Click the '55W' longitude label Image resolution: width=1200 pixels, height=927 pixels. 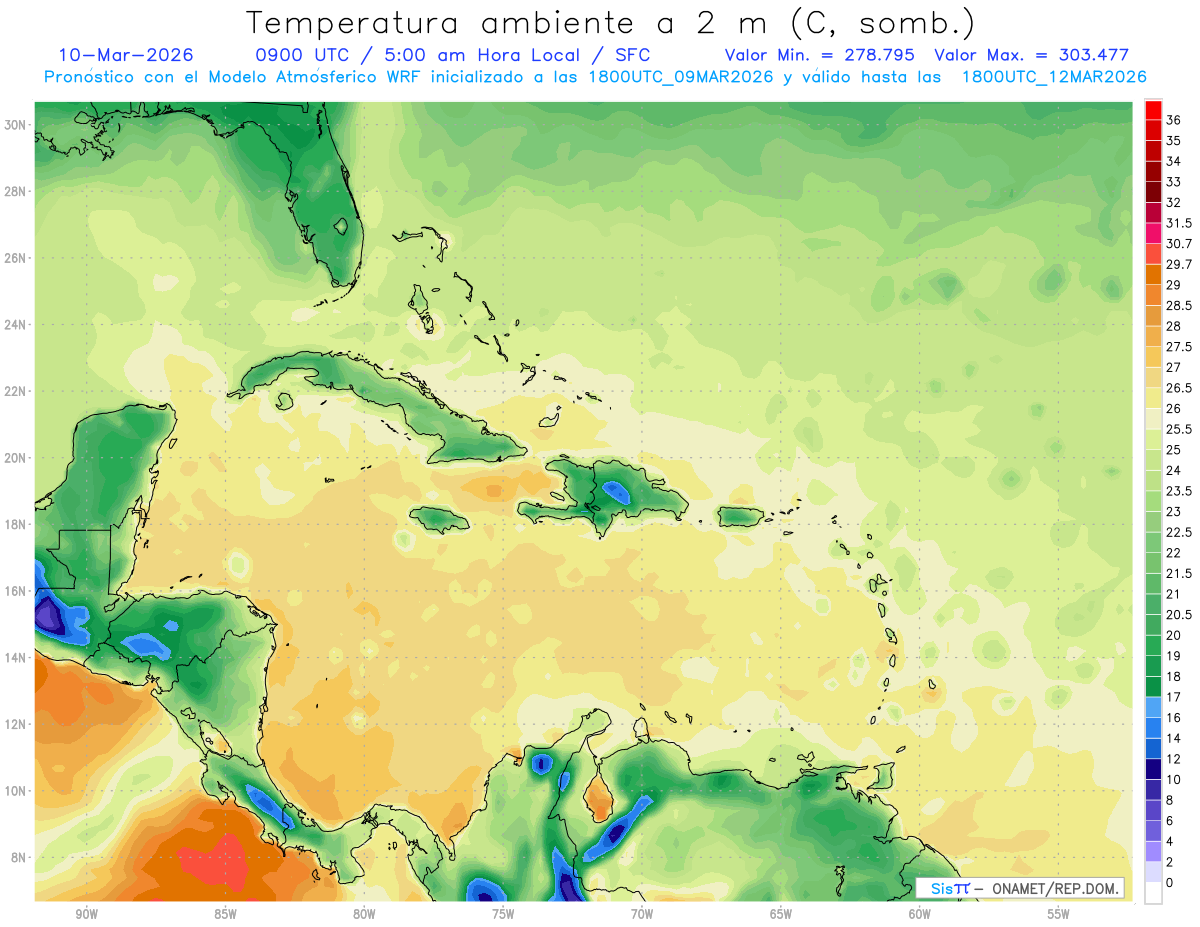(x=1059, y=914)
